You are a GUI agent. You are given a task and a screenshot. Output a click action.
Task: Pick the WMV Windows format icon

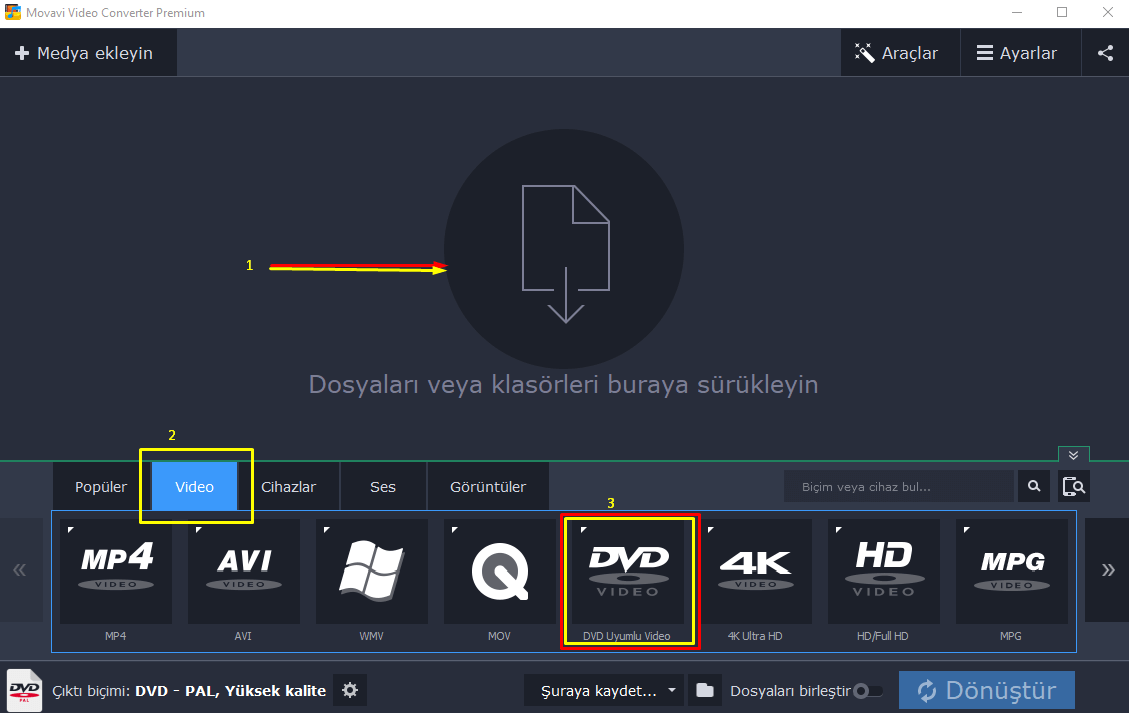tap(372, 571)
